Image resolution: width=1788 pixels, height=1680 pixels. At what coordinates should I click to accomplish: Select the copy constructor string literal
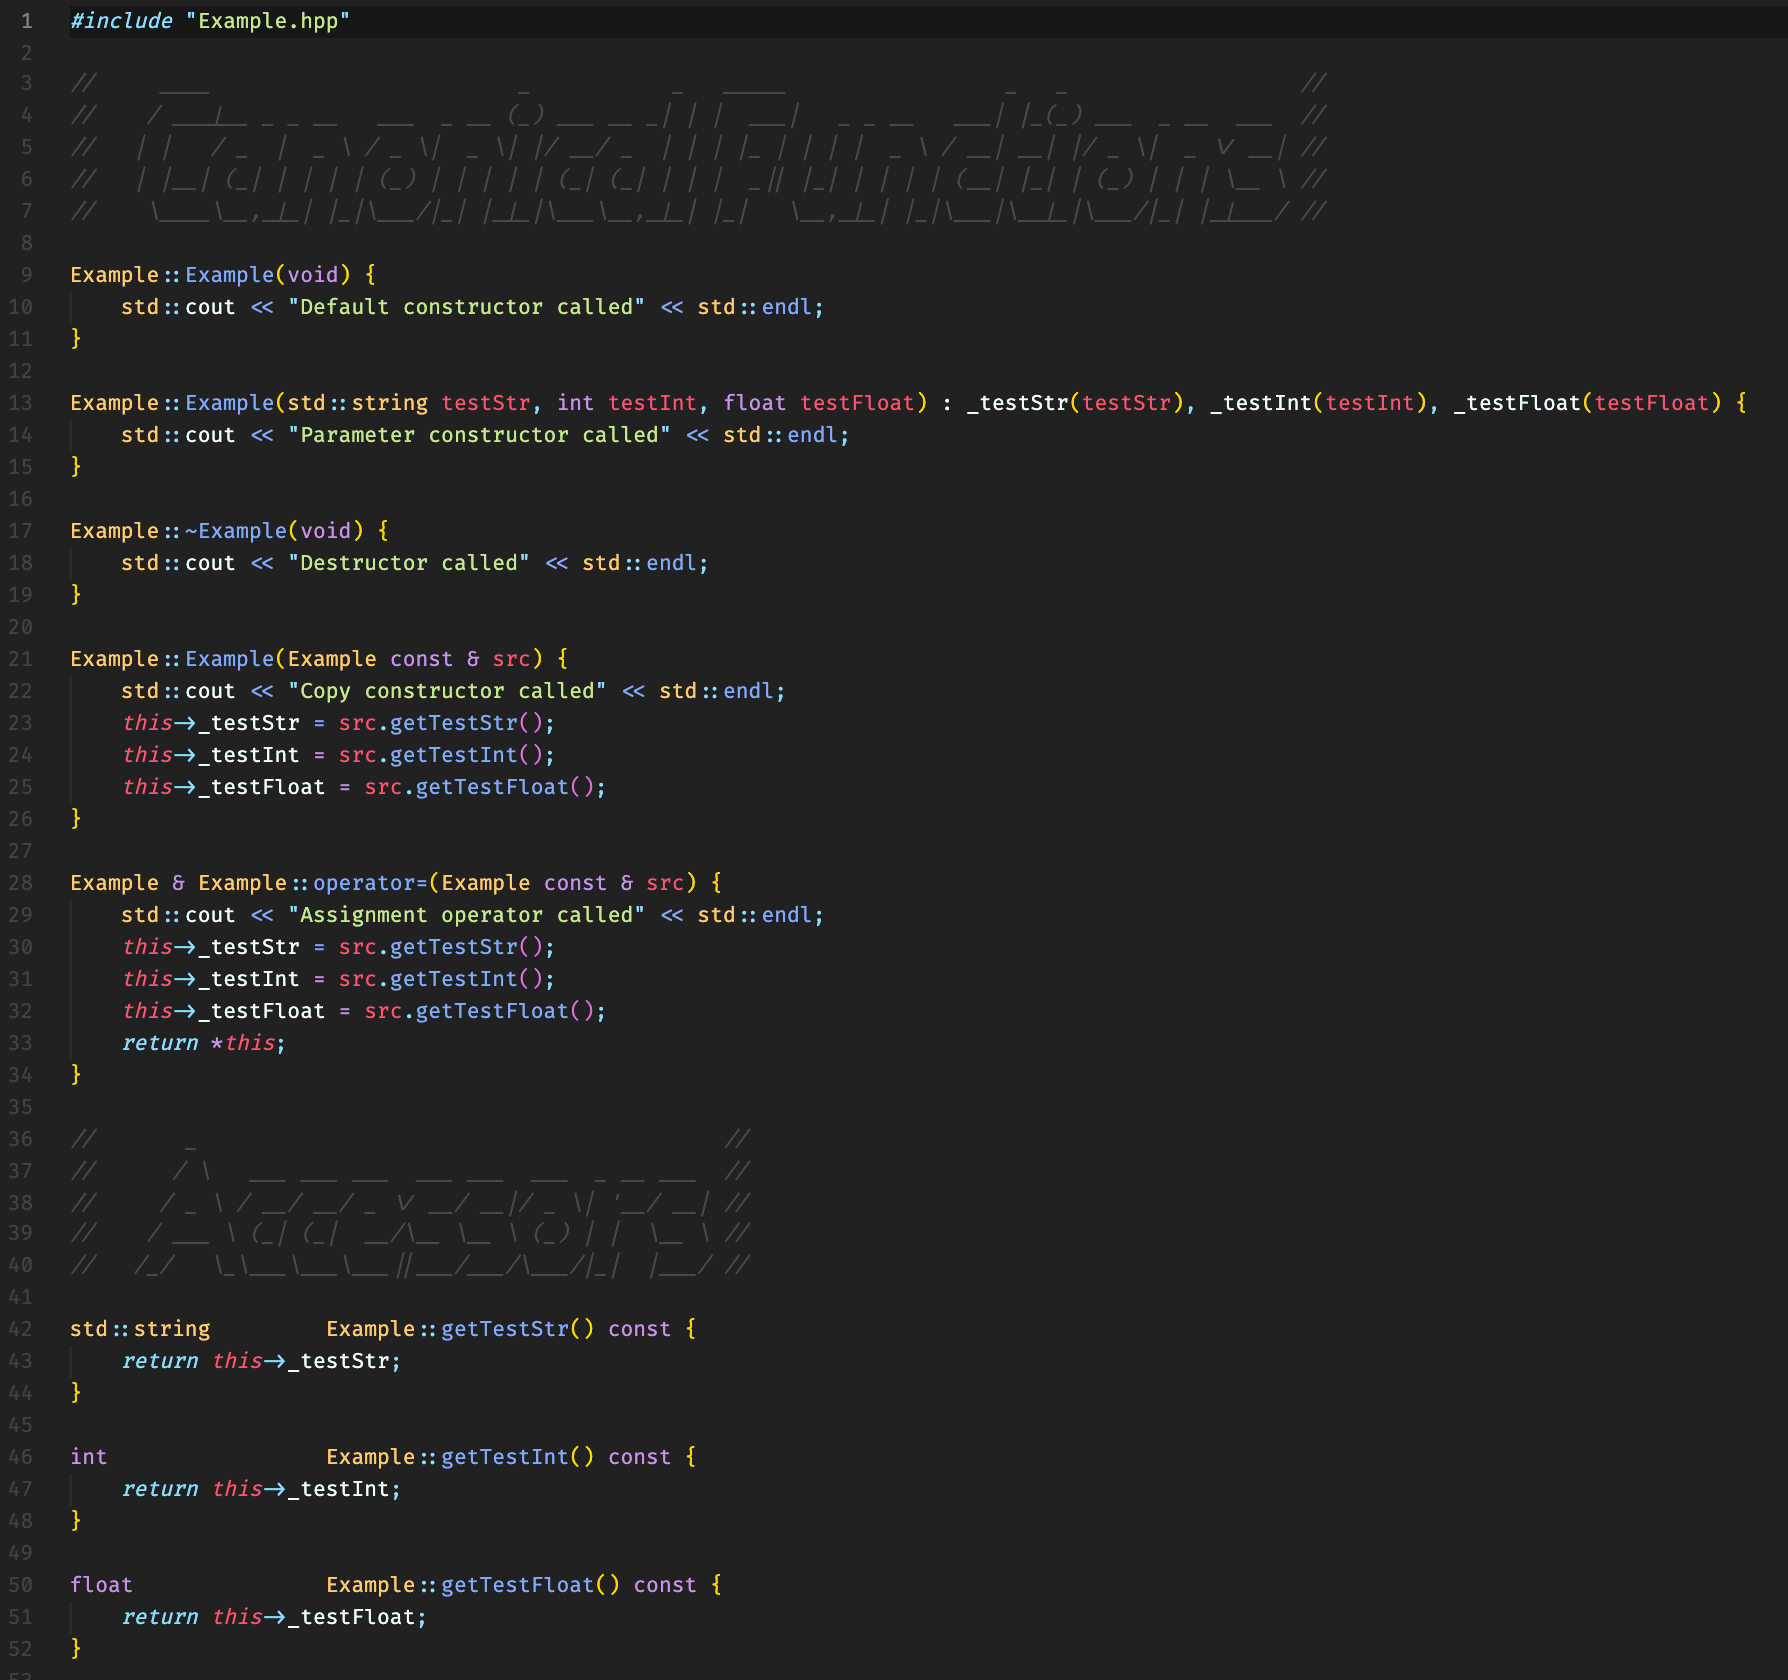click(x=447, y=690)
